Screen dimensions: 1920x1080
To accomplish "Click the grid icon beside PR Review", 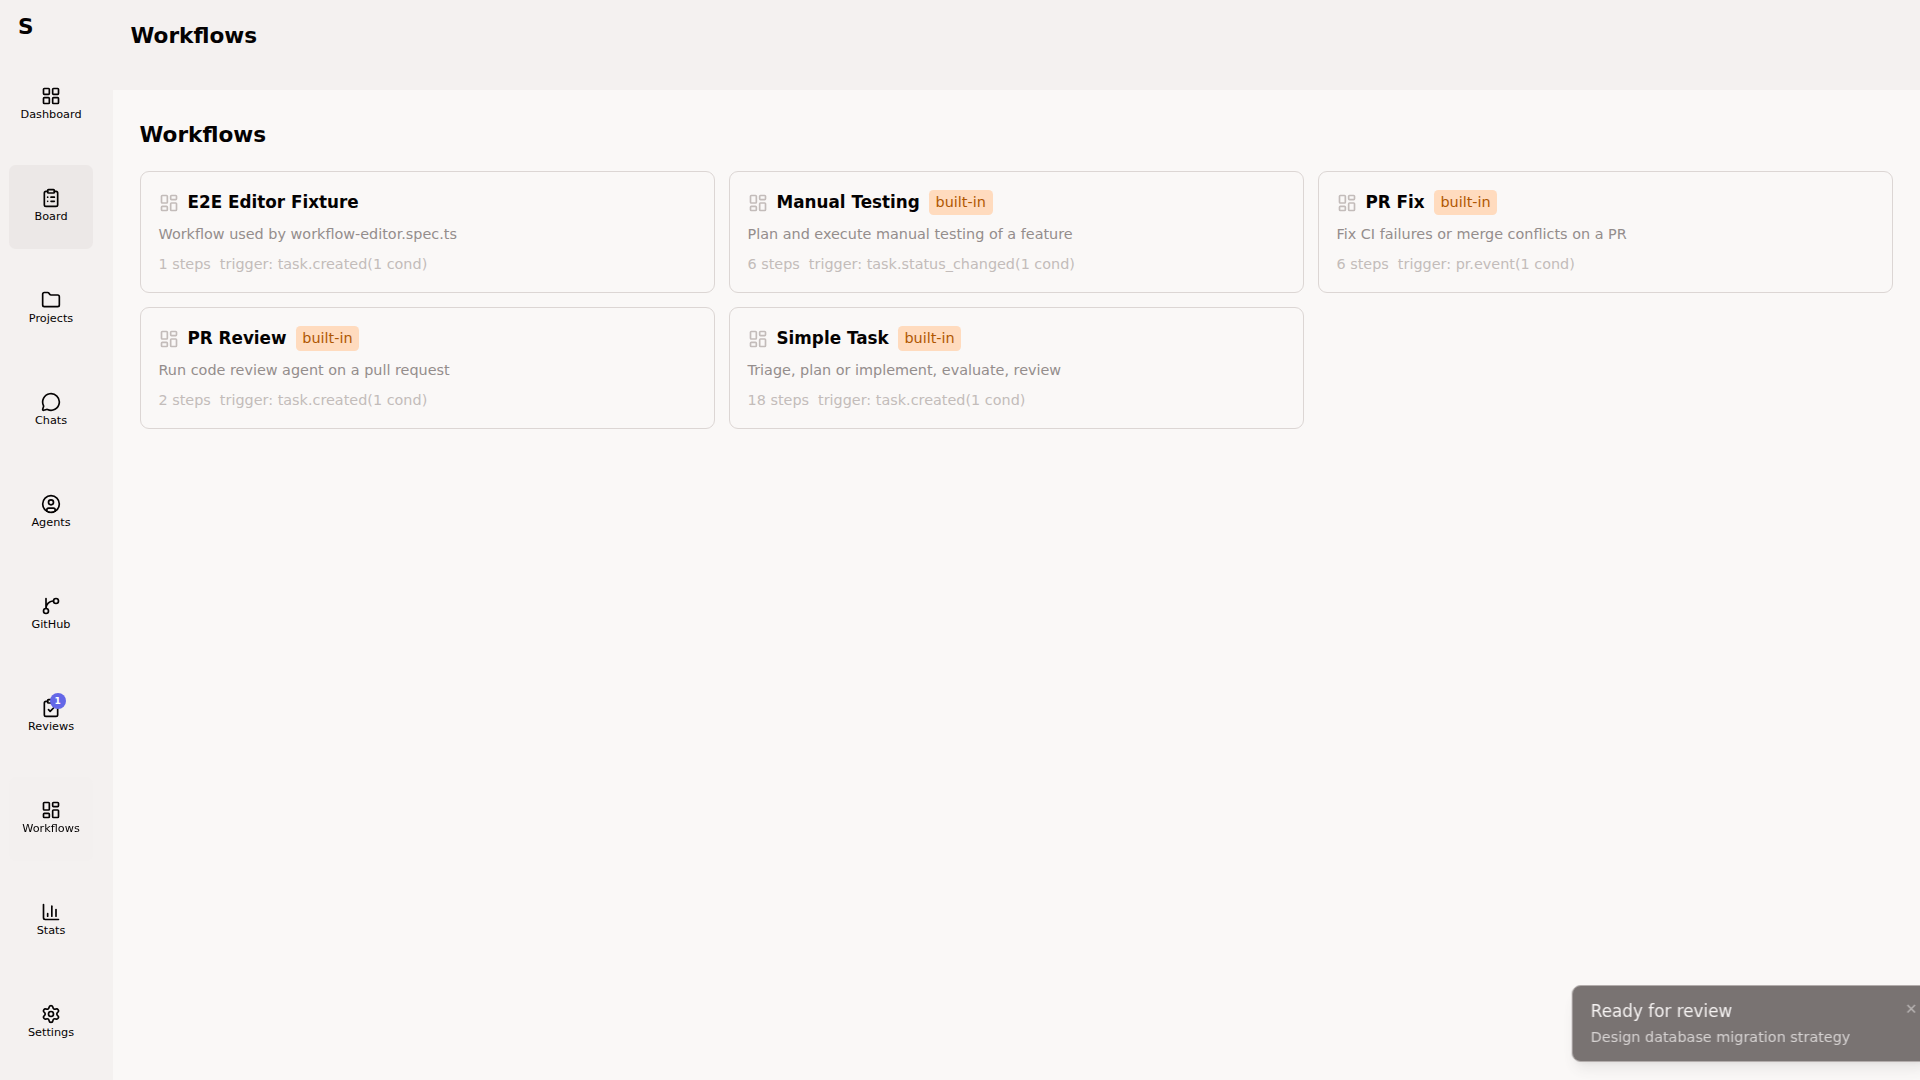I will point(169,338).
